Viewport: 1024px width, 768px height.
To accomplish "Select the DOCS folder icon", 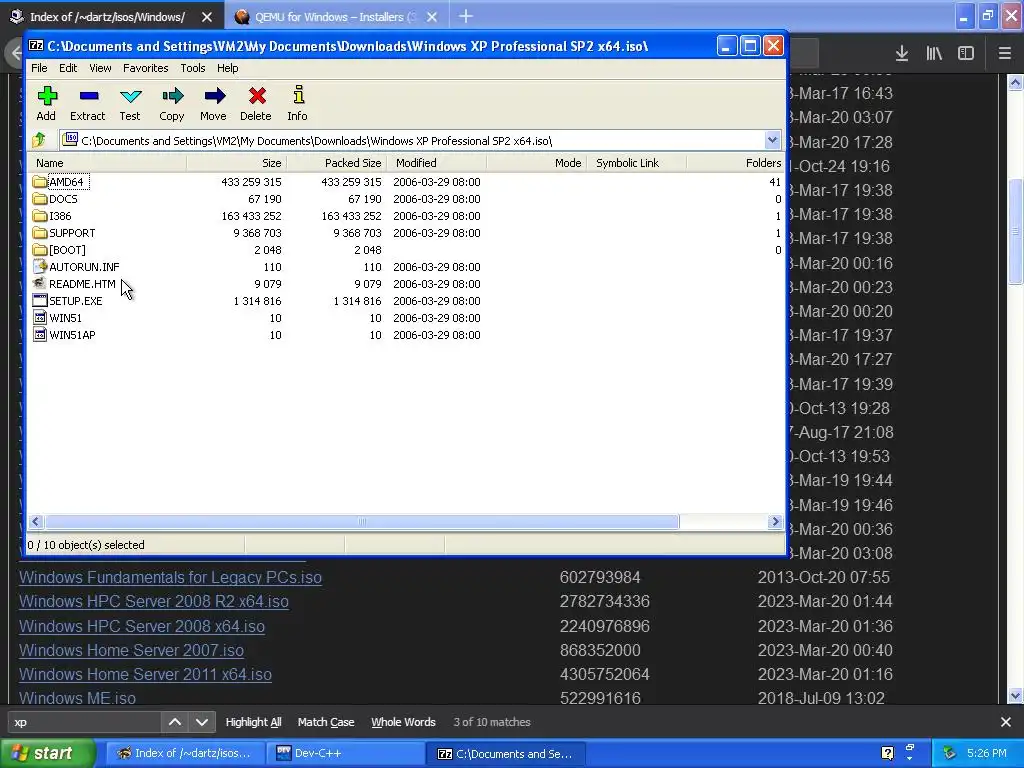I will click(40, 199).
